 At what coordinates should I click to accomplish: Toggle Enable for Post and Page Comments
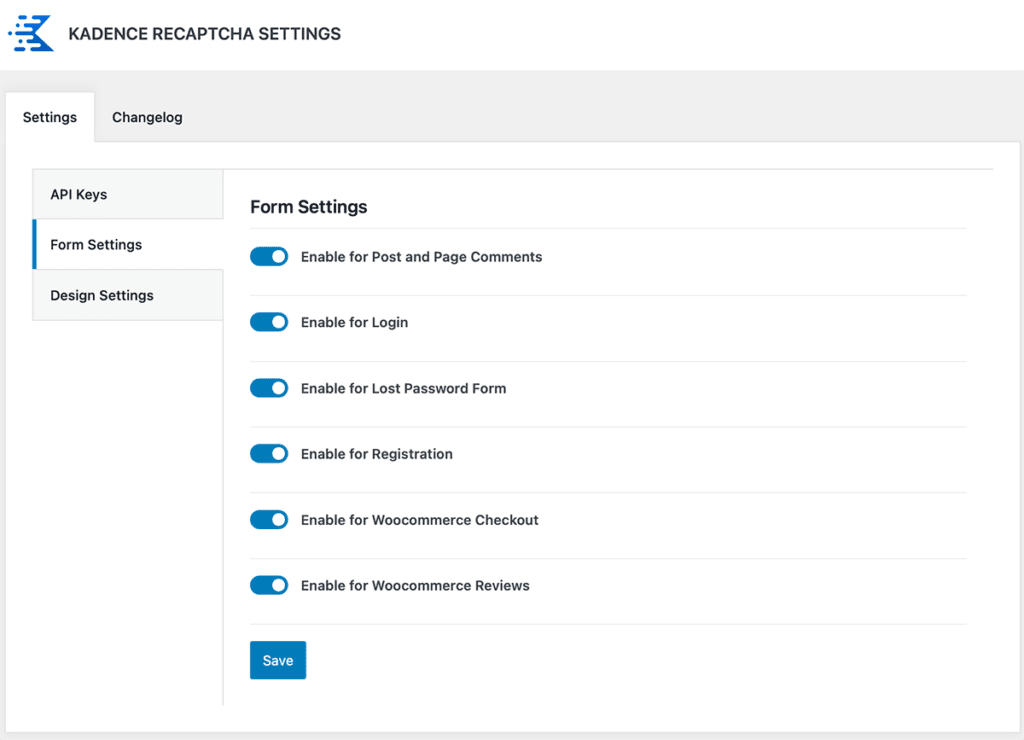point(269,257)
